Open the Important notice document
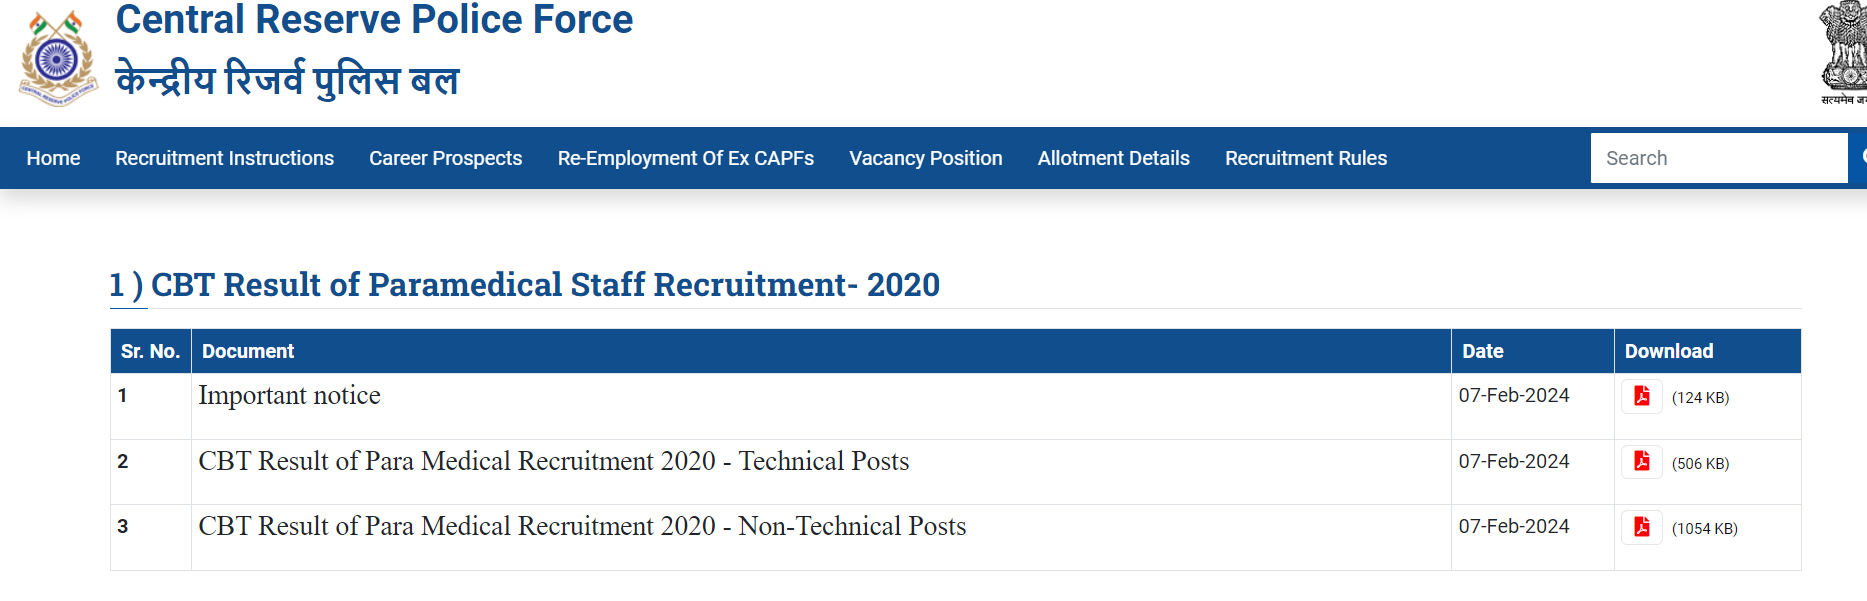Image resolution: width=1867 pixels, height=601 pixels. (289, 396)
